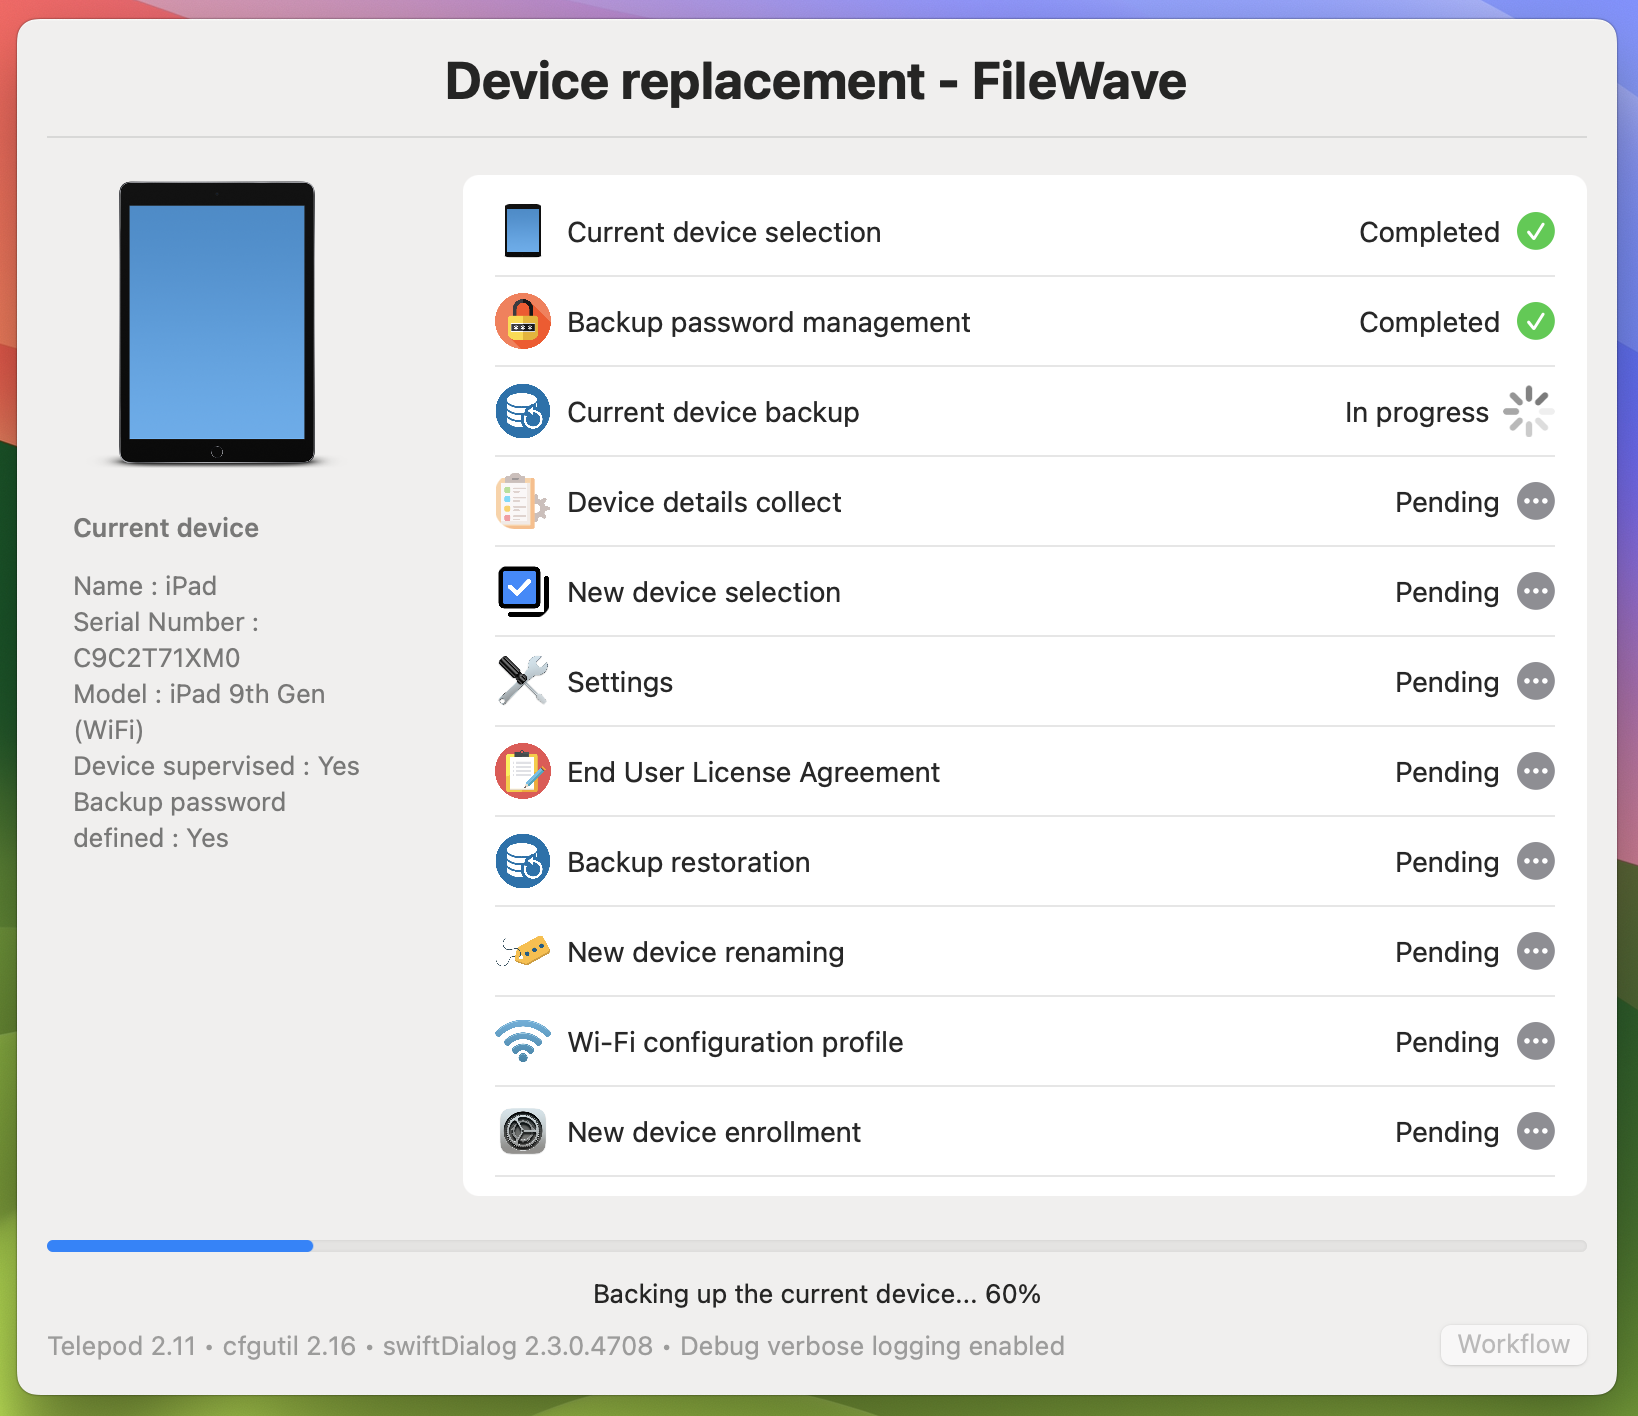Click the Backup restoration database icon
1638x1416 pixels.
pos(523,861)
